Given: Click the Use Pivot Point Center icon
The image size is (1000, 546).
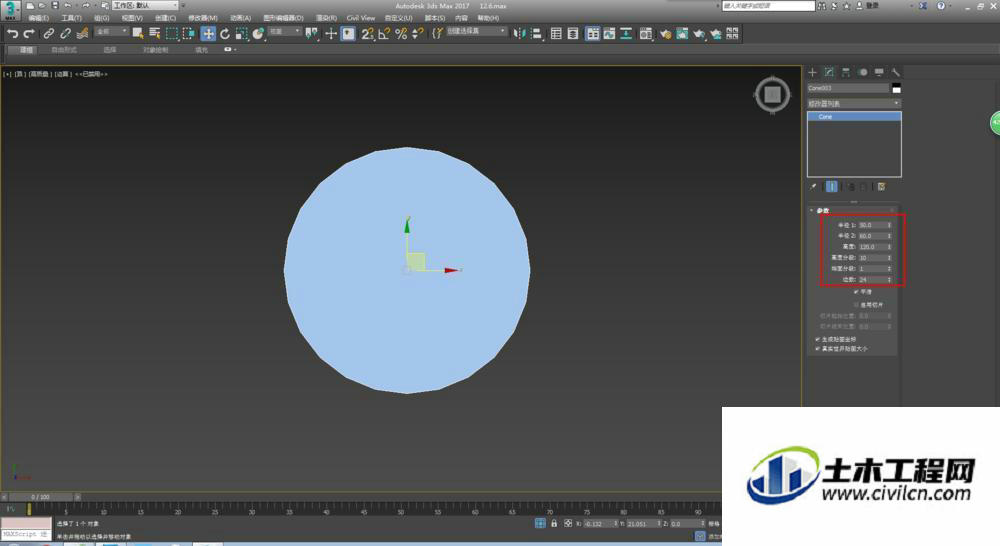Looking at the screenshot, I should [x=311, y=34].
